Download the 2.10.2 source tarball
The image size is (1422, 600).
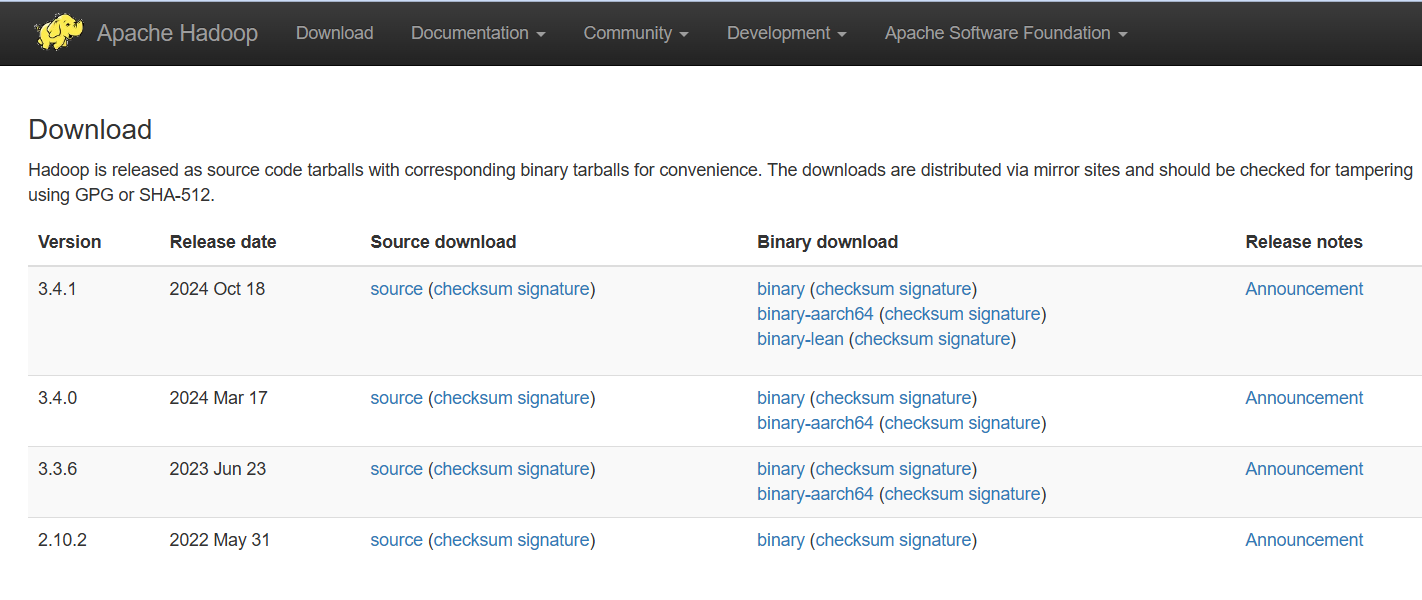pyautogui.click(x=396, y=540)
